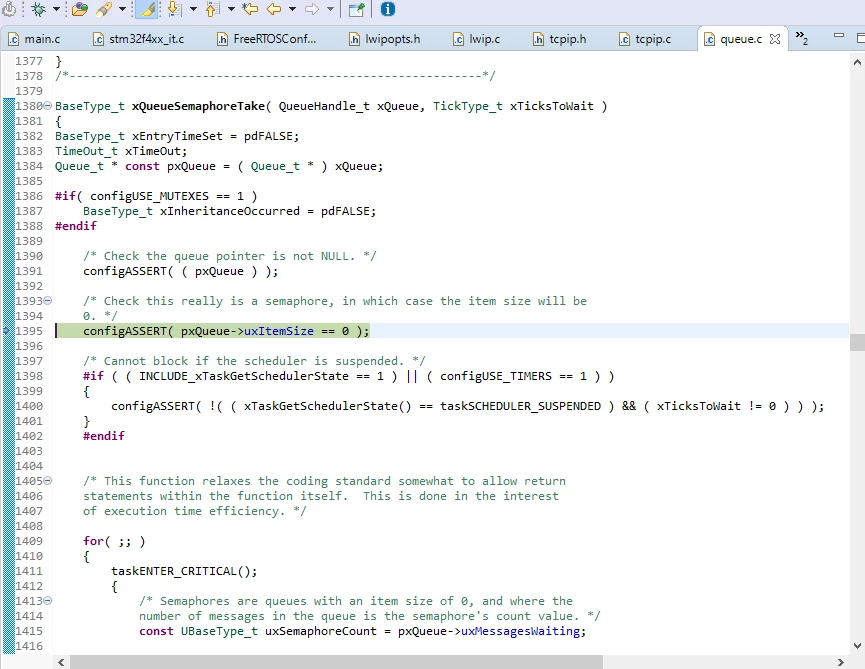Click the Pin Editor icon

point(357,9)
